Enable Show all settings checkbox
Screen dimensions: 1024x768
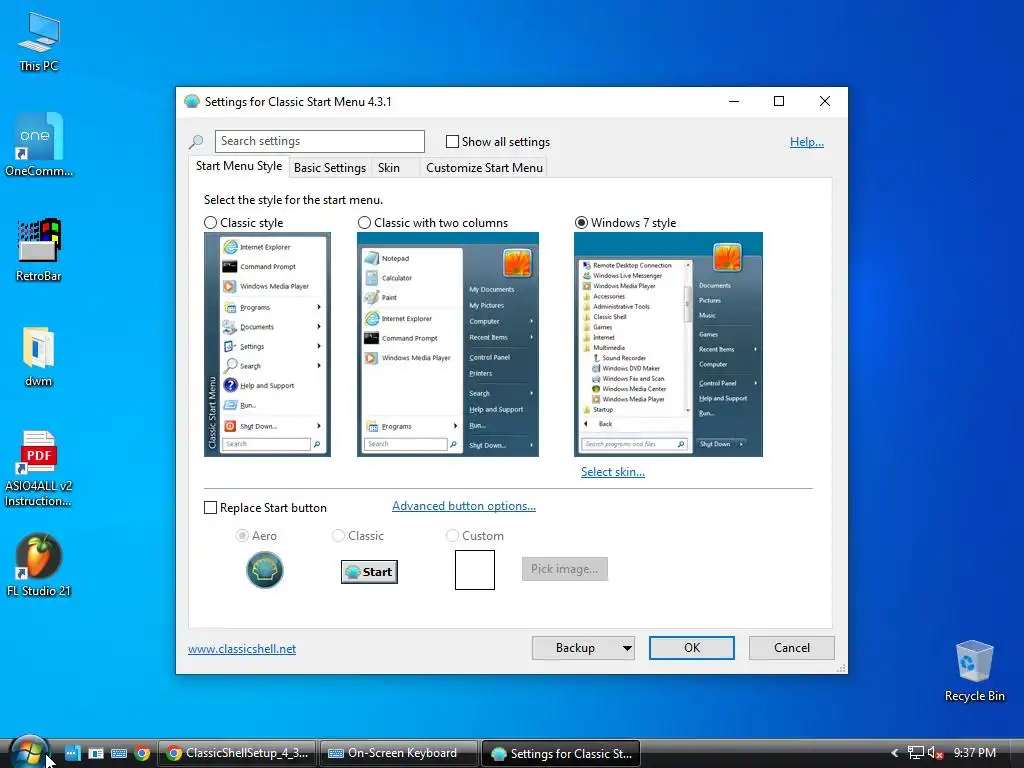coord(452,142)
